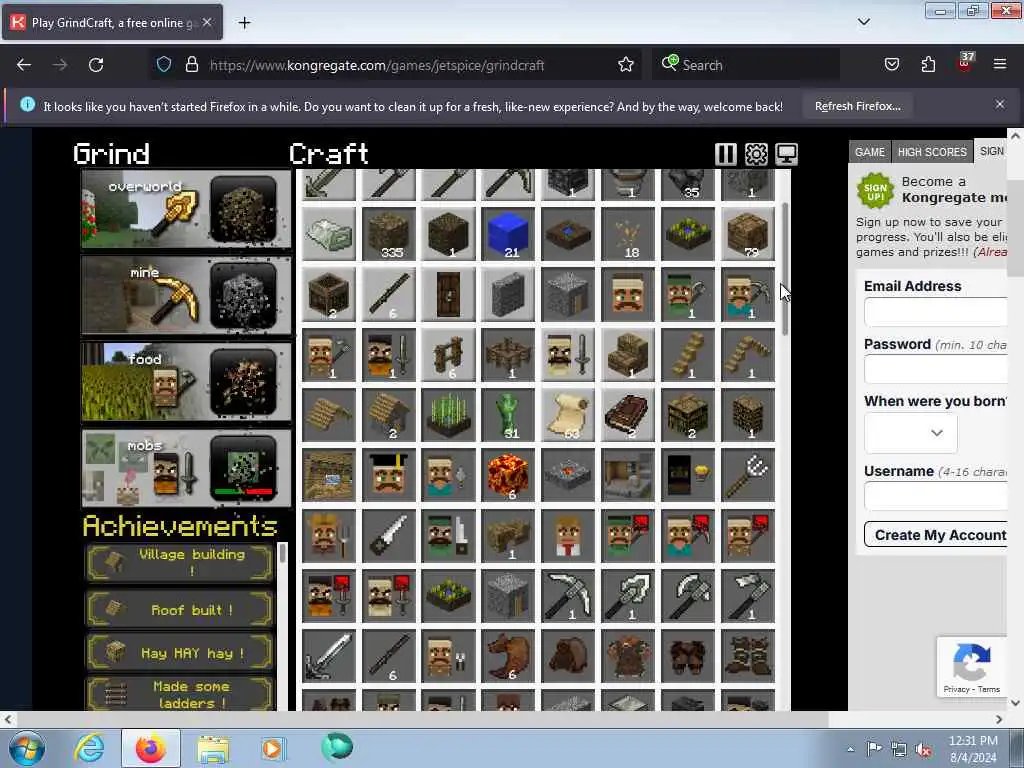Select the furnace with fire block

[x=568, y=475]
